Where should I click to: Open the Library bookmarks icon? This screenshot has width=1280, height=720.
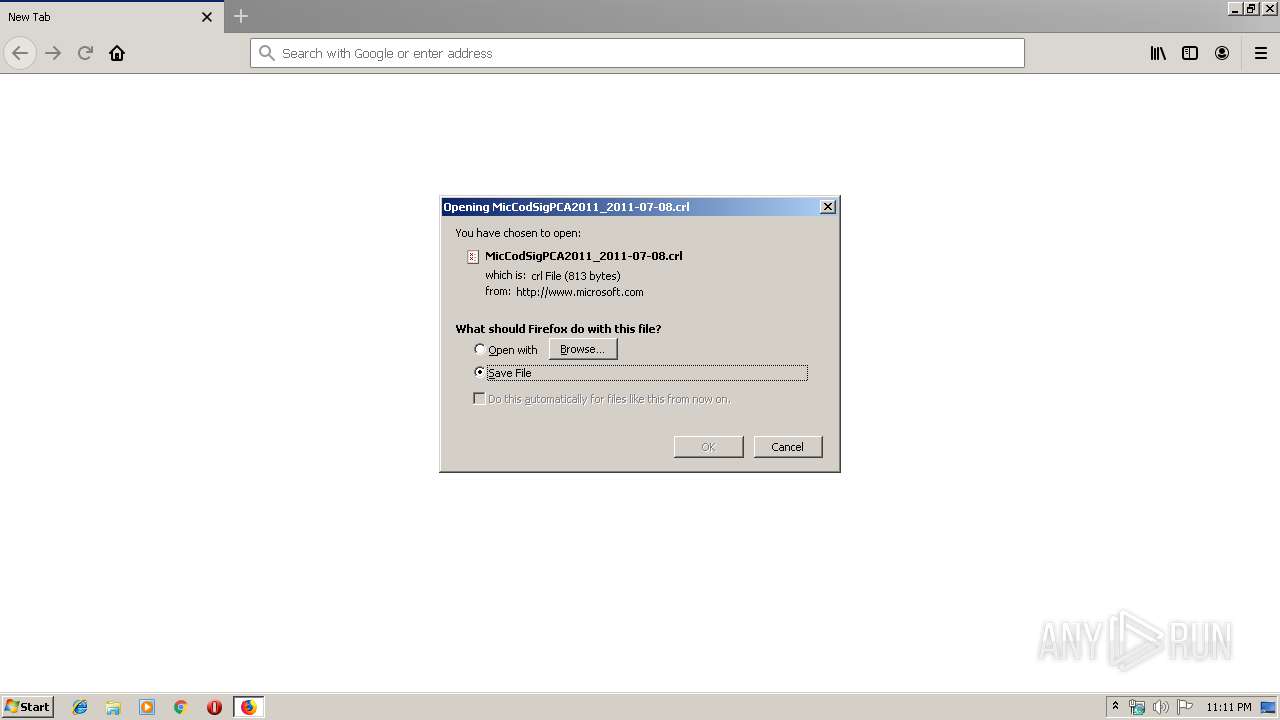point(1158,53)
